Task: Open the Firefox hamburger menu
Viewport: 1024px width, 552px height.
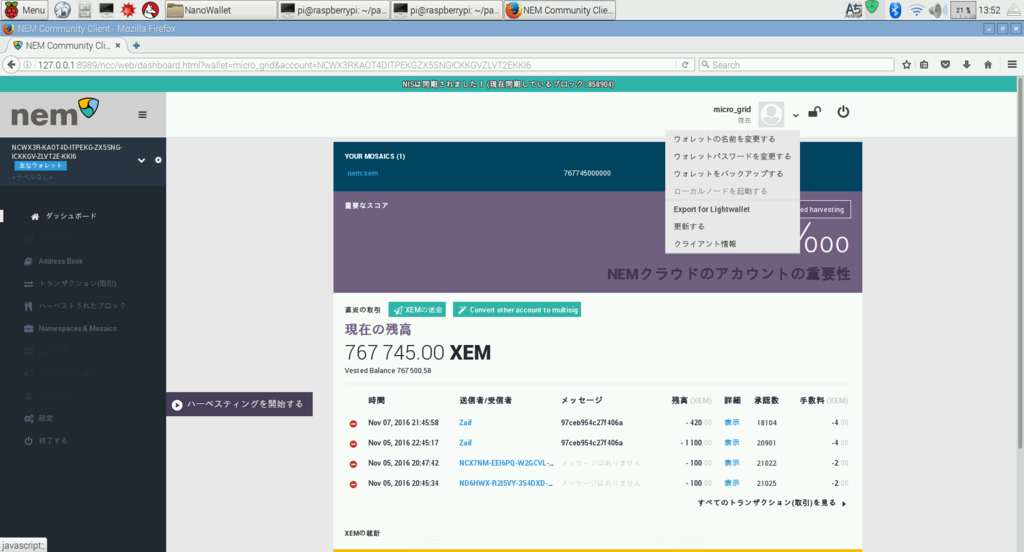Action: pyautogui.click(x=1012, y=65)
